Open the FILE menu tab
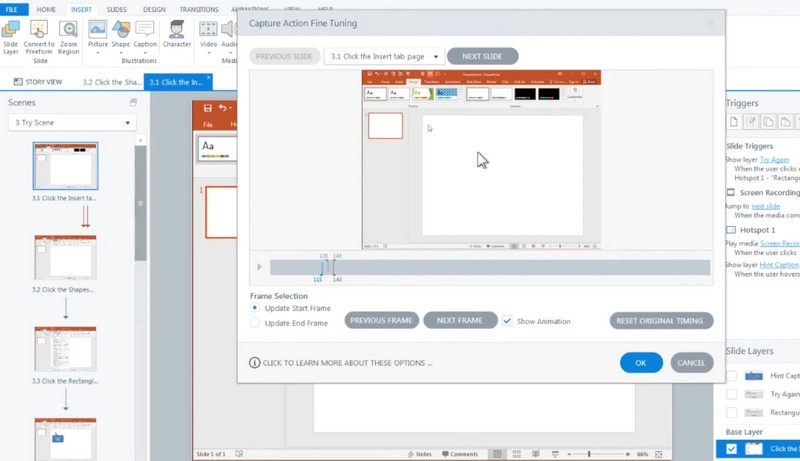 pyautogui.click(x=12, y=9)
